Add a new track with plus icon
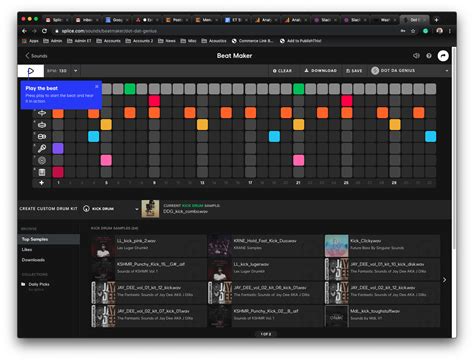The width and height of the screenshot is (474, 361). tap(42, 183)
